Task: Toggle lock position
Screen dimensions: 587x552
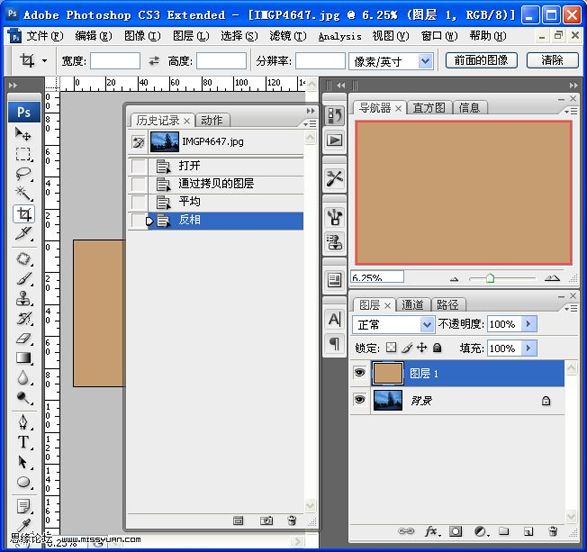Action: click(x=422, y=348)
